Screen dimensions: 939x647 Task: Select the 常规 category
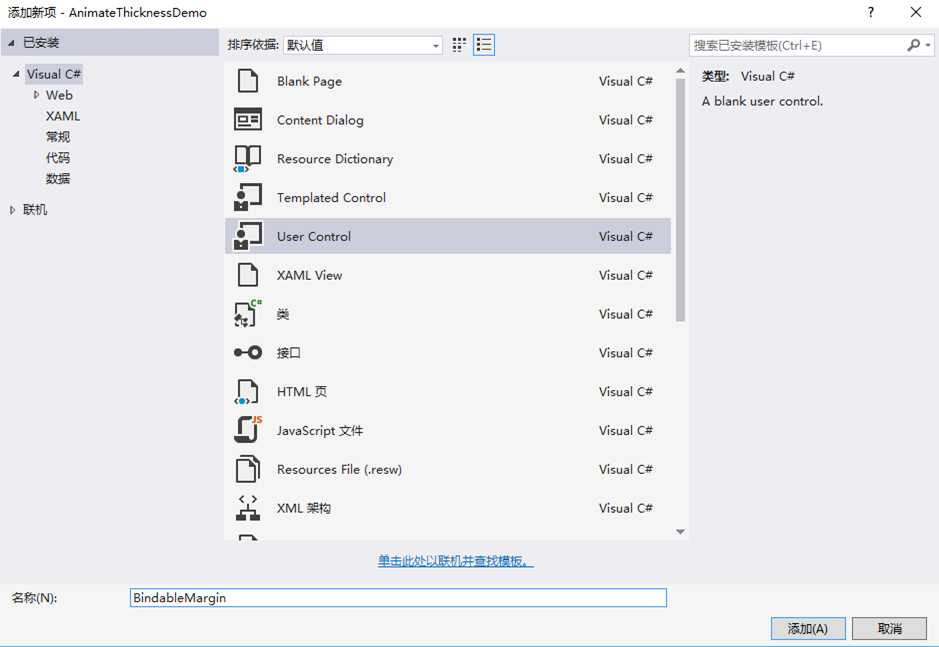58,137
